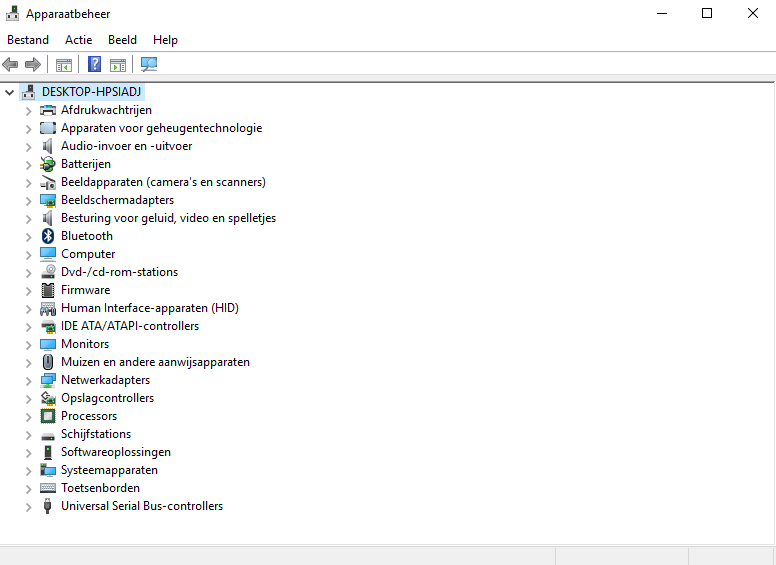Collapse the DESKTOP-HPSIADJ root node
This screenshot has height=565, width=776.
click(9, 92)
